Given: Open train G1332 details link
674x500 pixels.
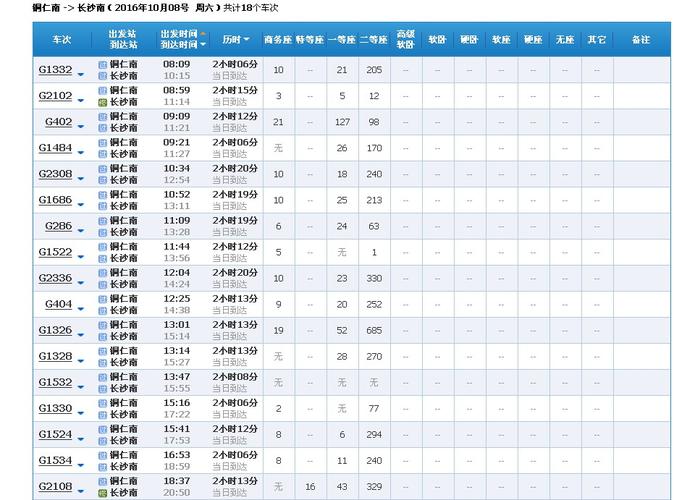Looking at the screenshot, I should (55, 70).
